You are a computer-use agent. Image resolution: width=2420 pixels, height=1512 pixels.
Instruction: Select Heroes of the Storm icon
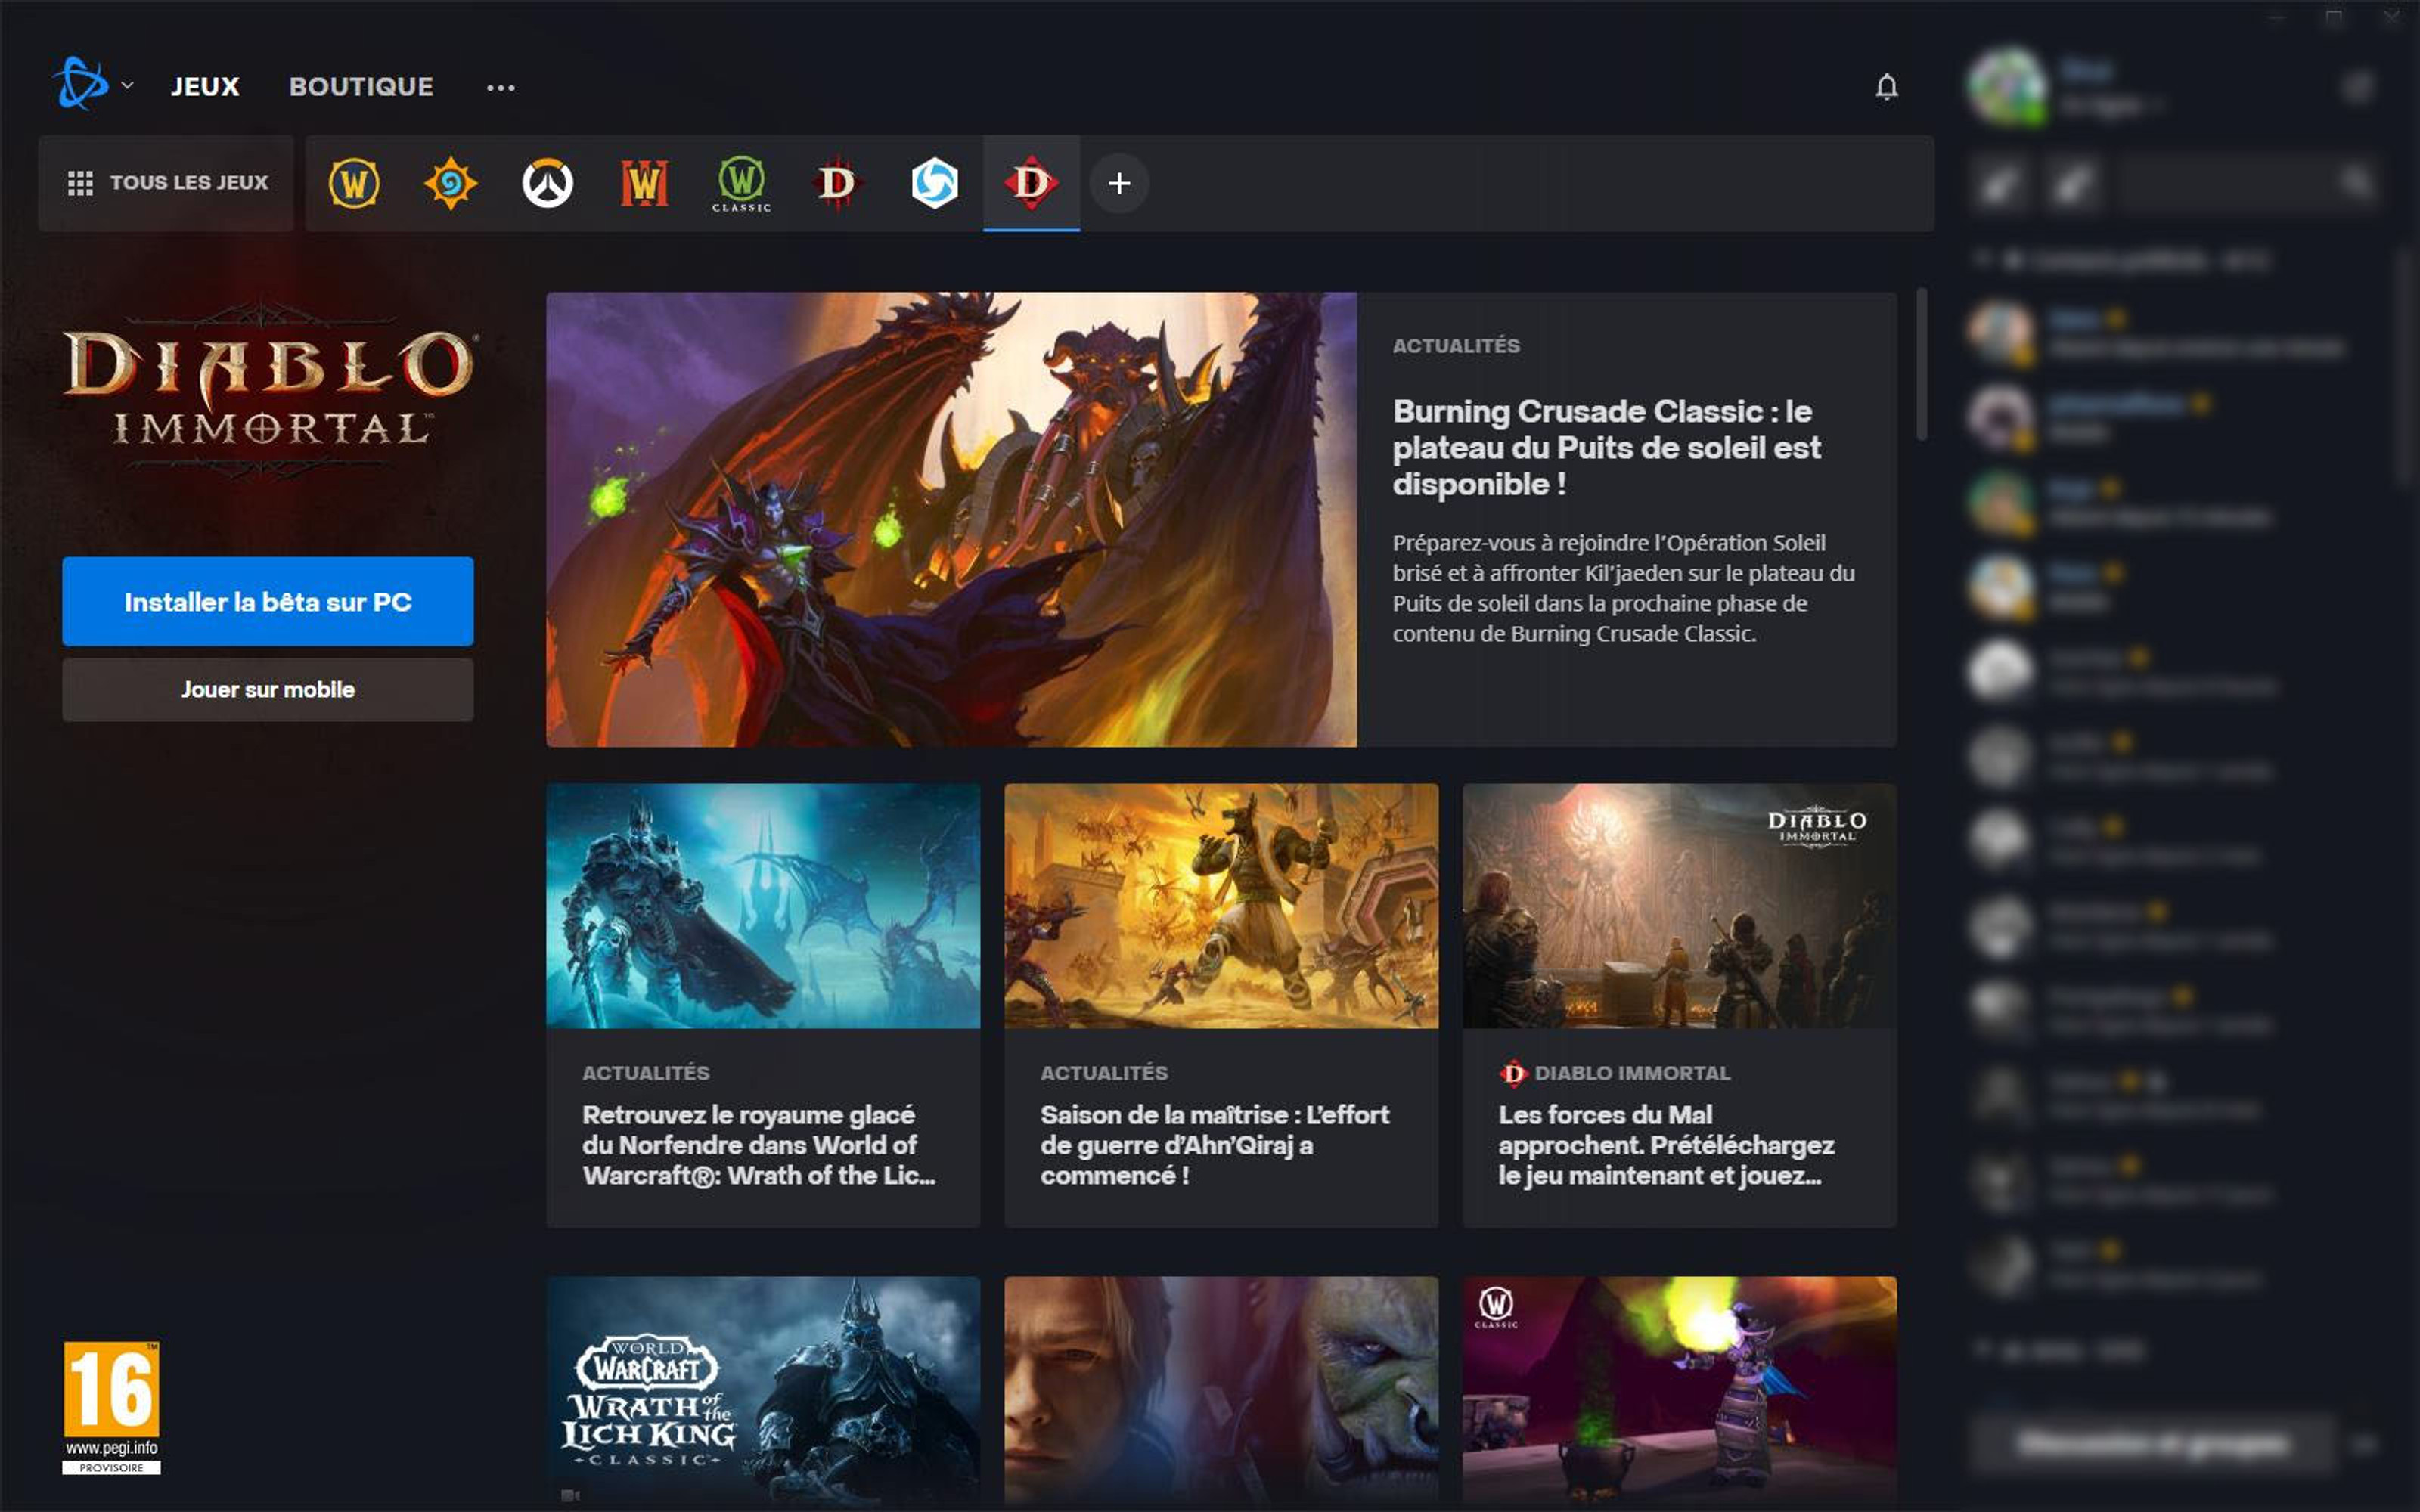click(935, 184)
